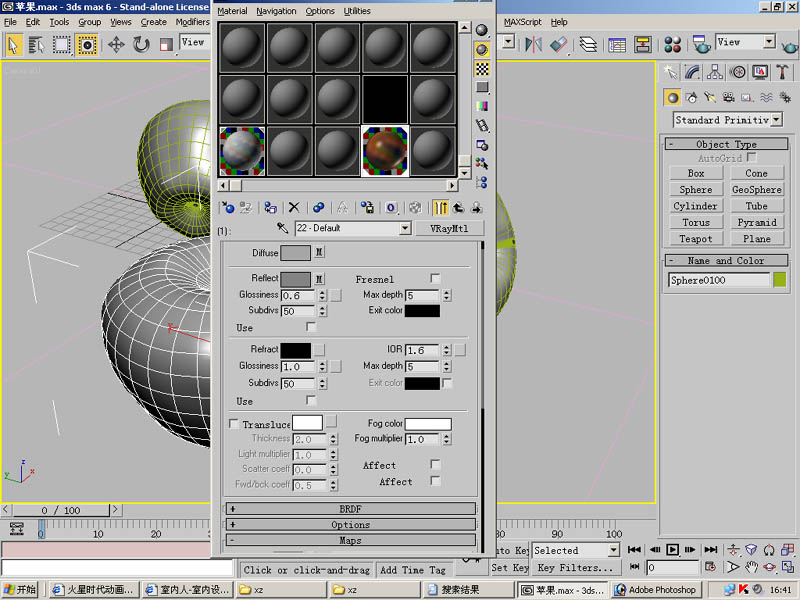Click the VRayMtl material type button
This screenshot has width=800, height=600.
[x=449, y=228]
